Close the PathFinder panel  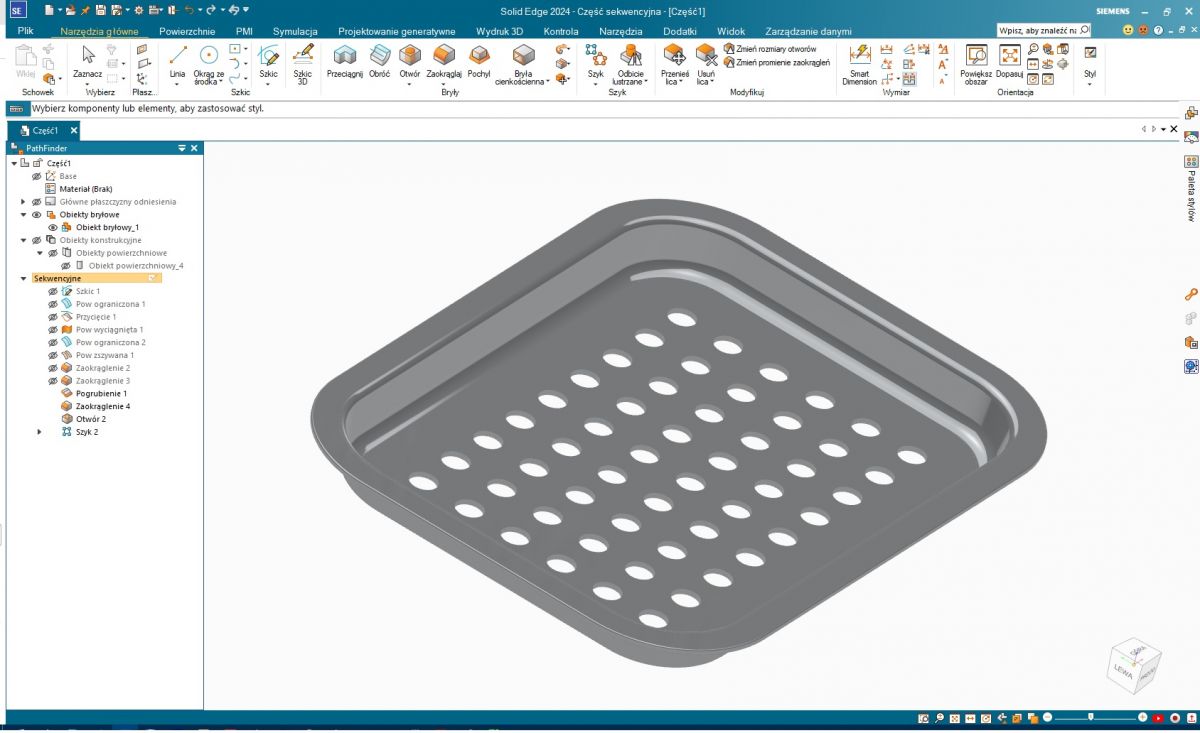tap(195, 148)
